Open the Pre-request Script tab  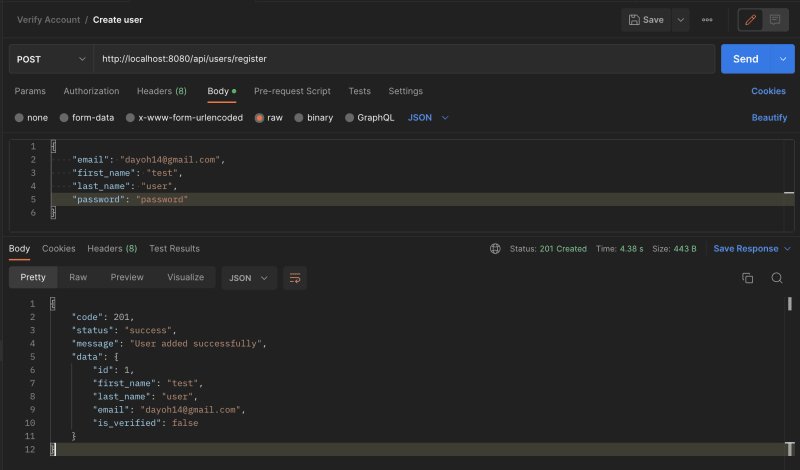[x=292, y=91]
